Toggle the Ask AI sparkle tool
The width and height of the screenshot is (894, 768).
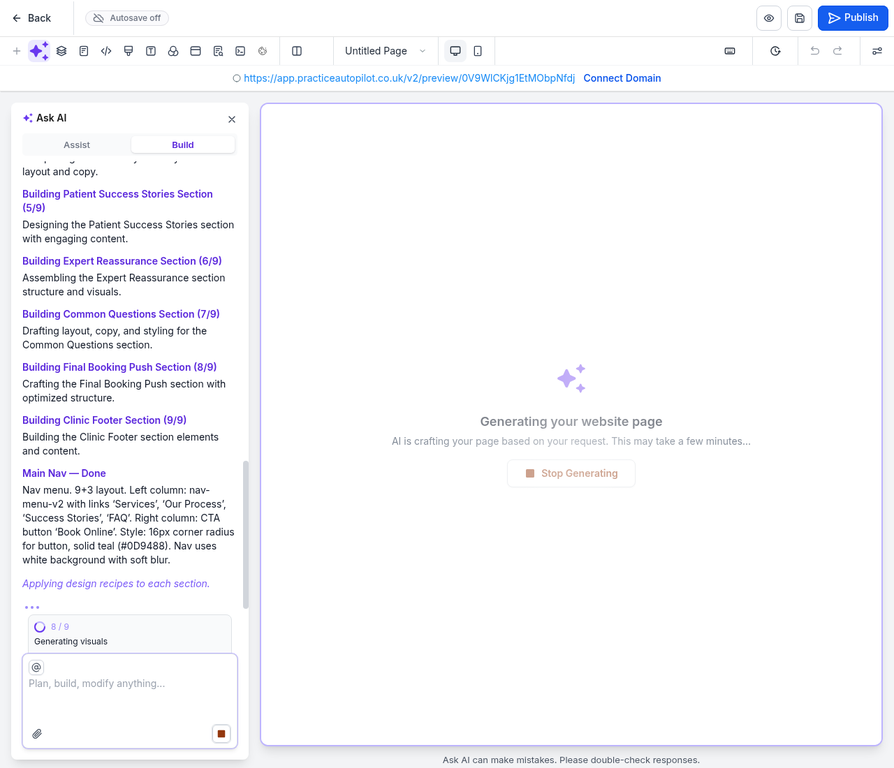(x=39, y=51)
